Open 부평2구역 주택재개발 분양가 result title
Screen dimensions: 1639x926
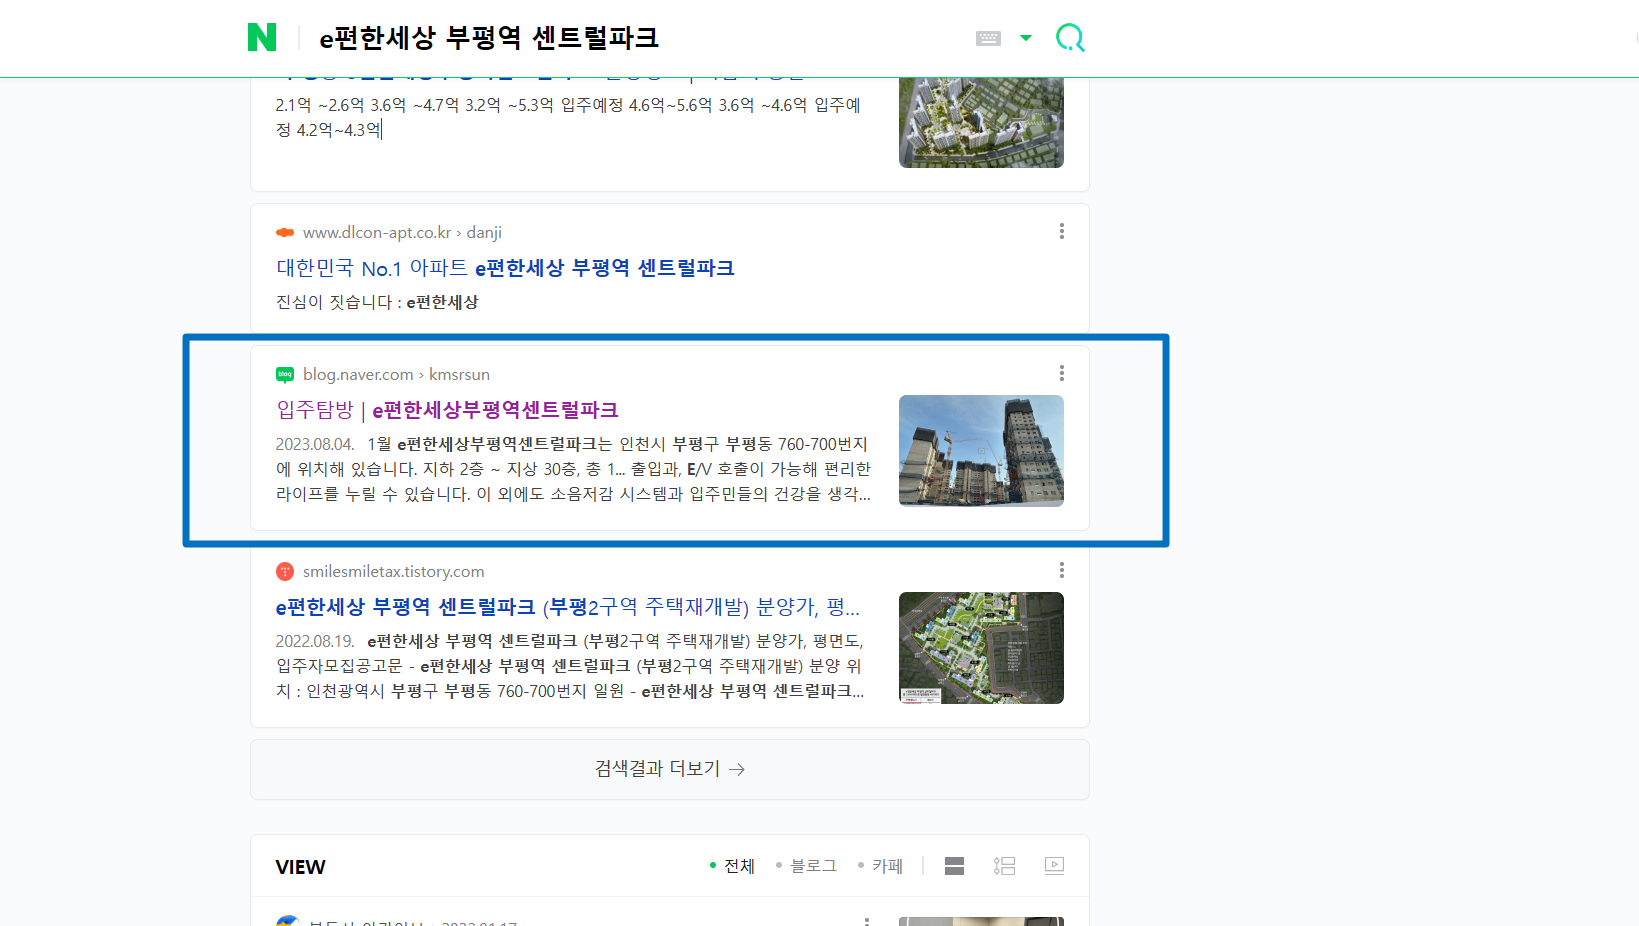(x=568, y=607)
